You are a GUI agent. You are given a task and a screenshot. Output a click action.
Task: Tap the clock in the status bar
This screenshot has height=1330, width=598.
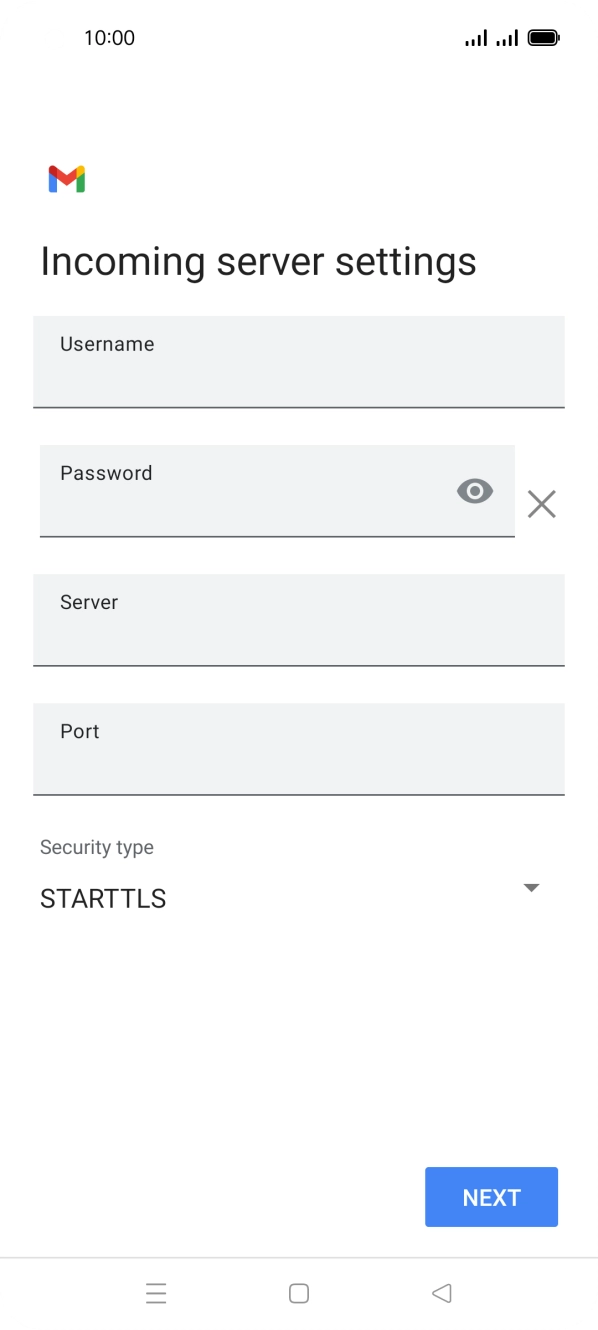tap(110, 37)
